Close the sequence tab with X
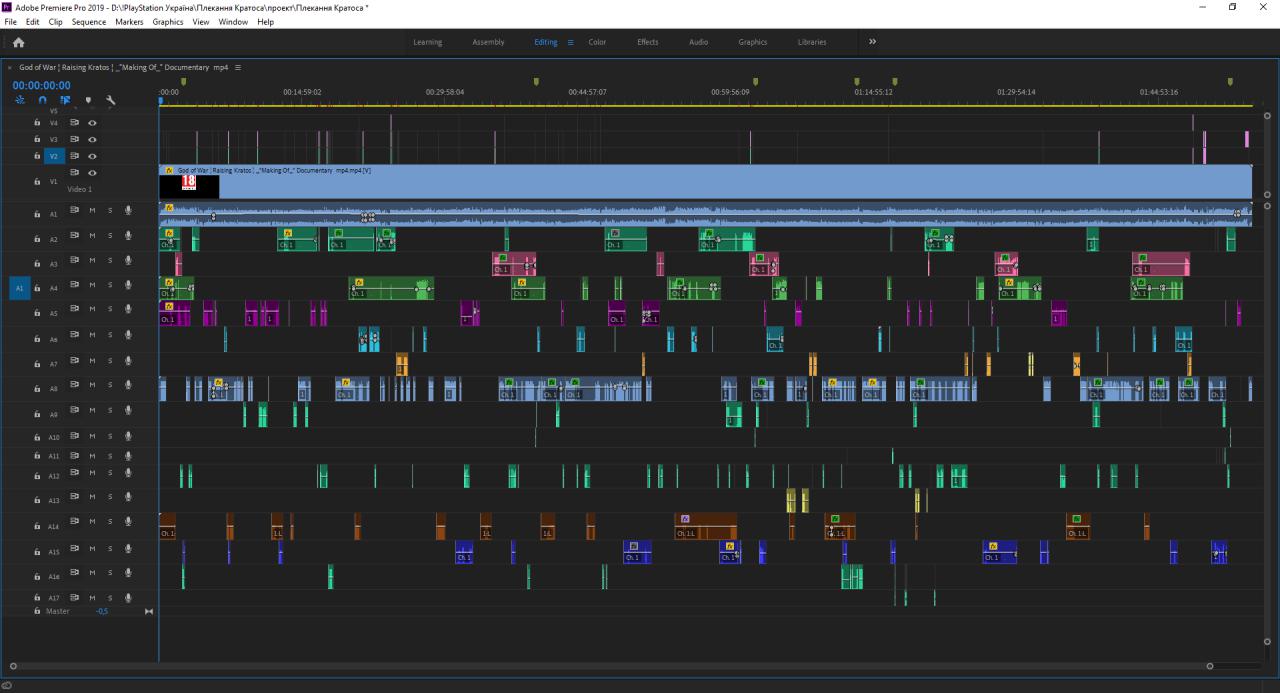 pyautogui.click(x=10, y=68)
